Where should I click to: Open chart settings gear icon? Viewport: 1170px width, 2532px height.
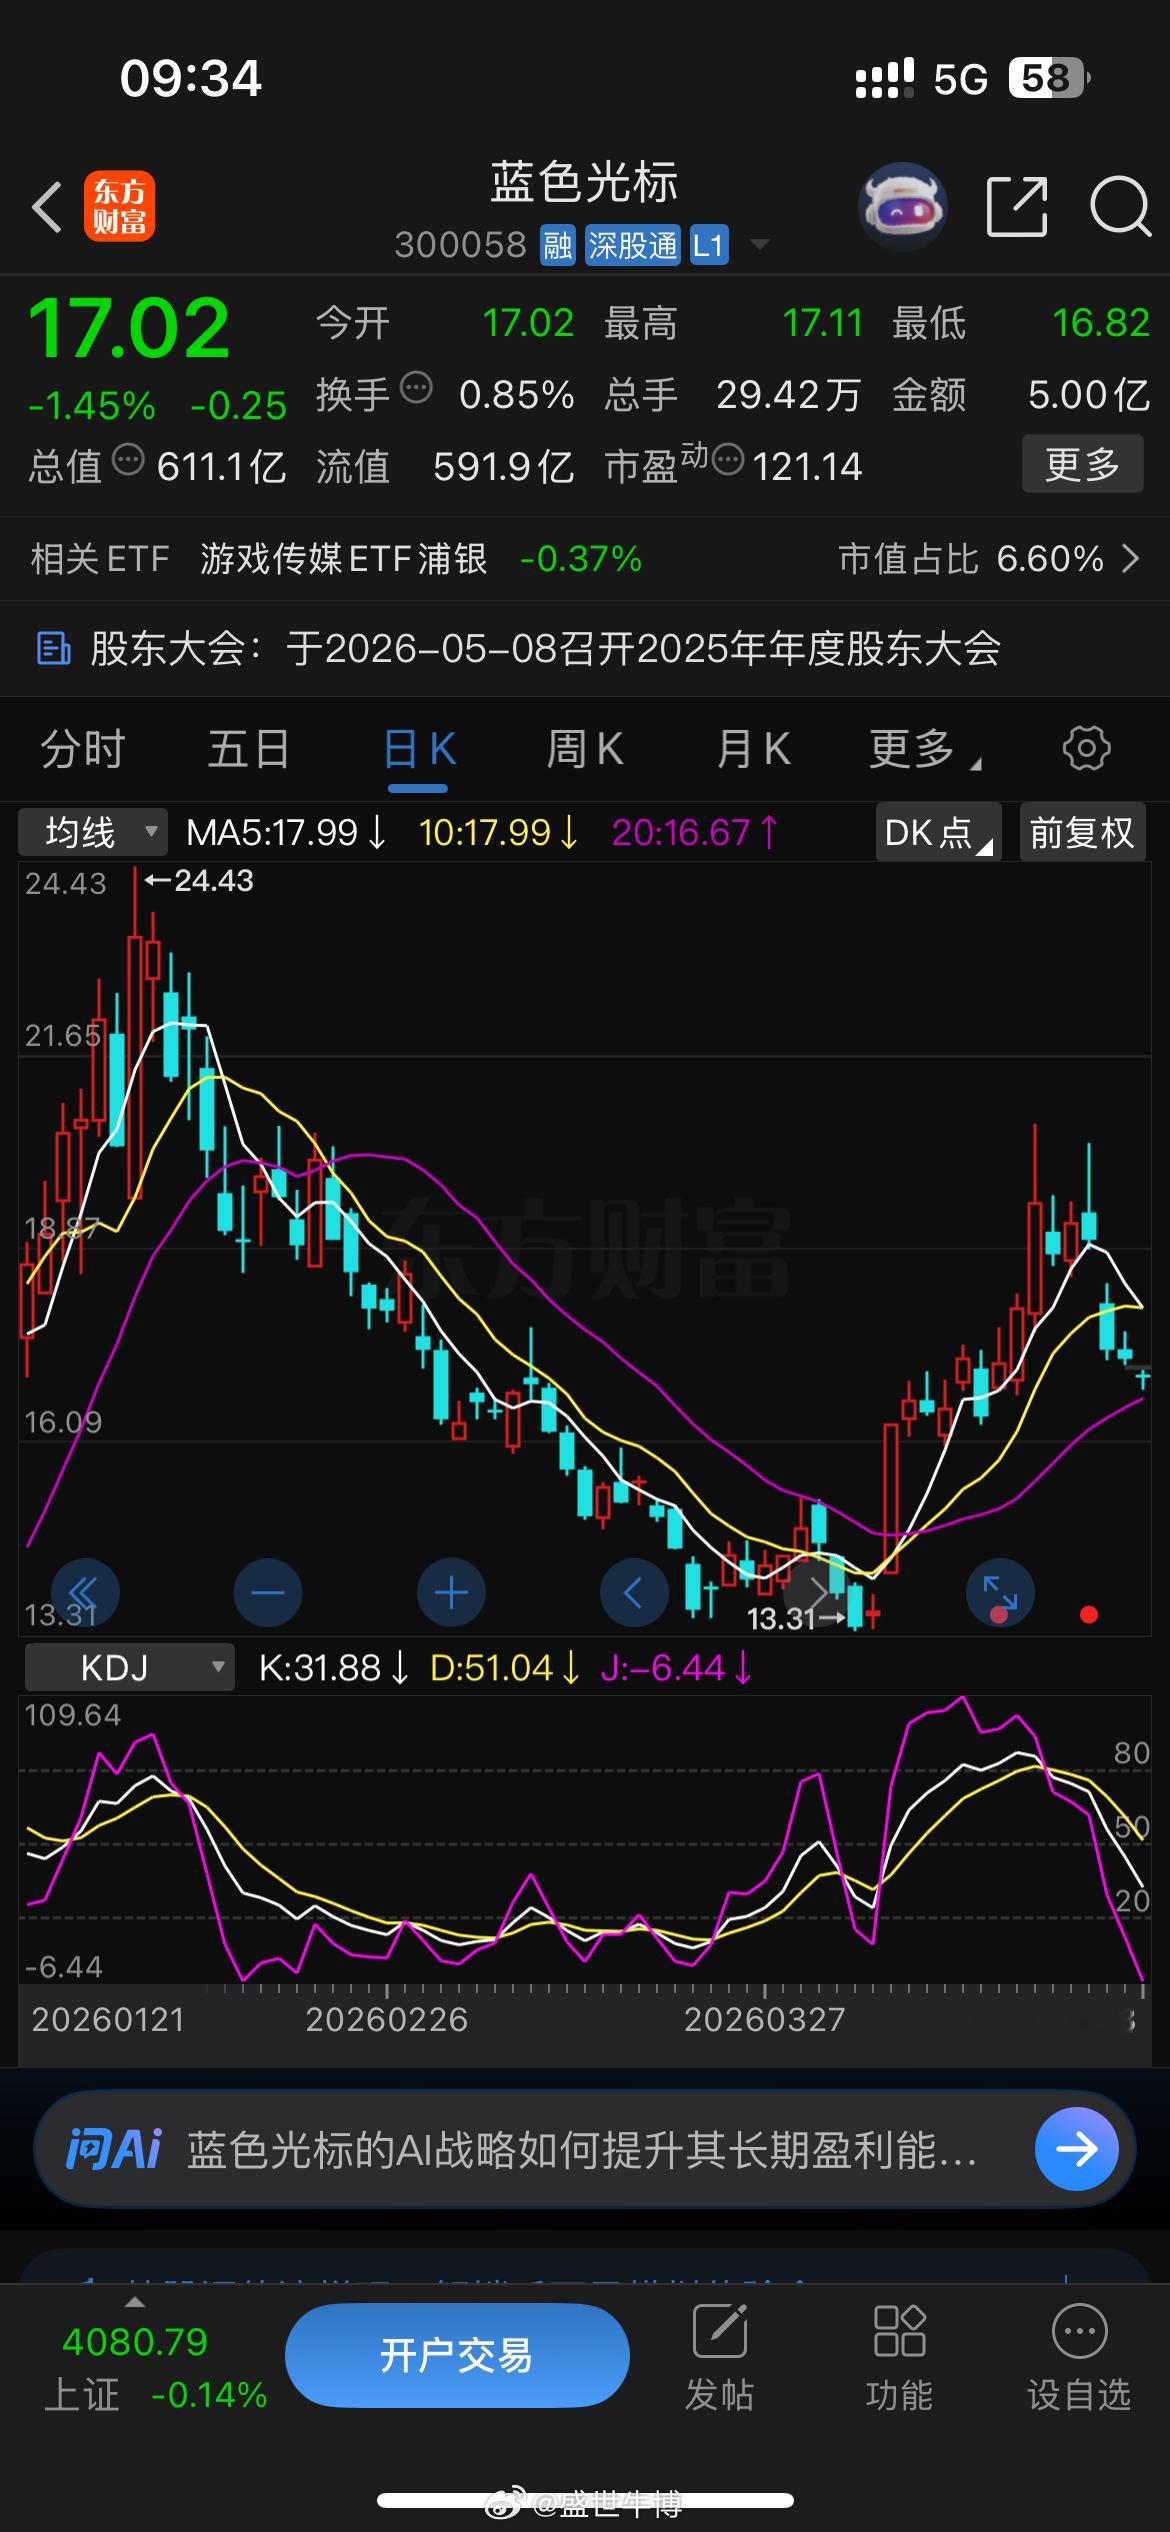coord(1087,748)
